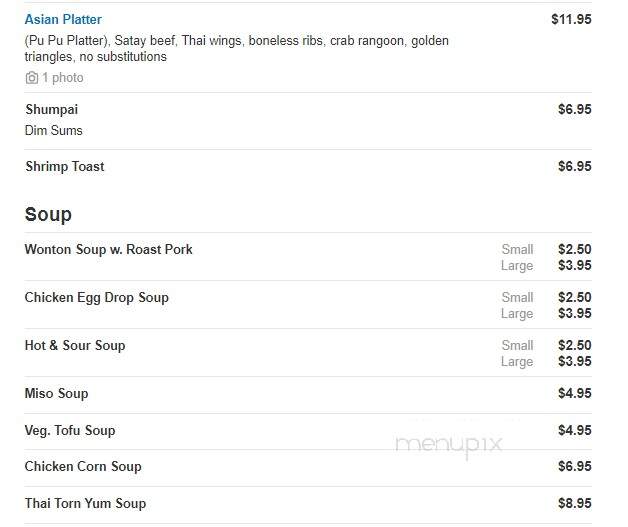
Task: Select Chicken Corn Soup item
Action: pyautogui.click(x=83, y=467)
